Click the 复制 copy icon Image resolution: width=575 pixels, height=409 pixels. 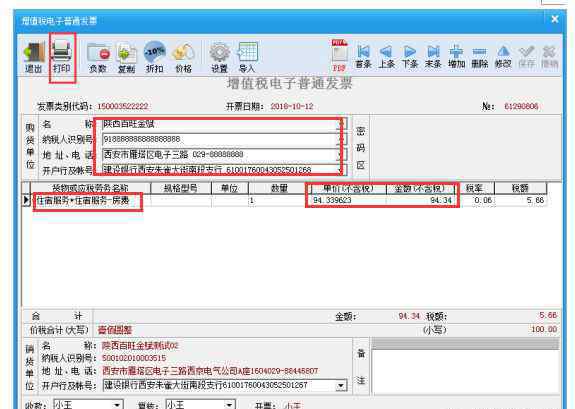pyautogui.click(x=127, y=57)
